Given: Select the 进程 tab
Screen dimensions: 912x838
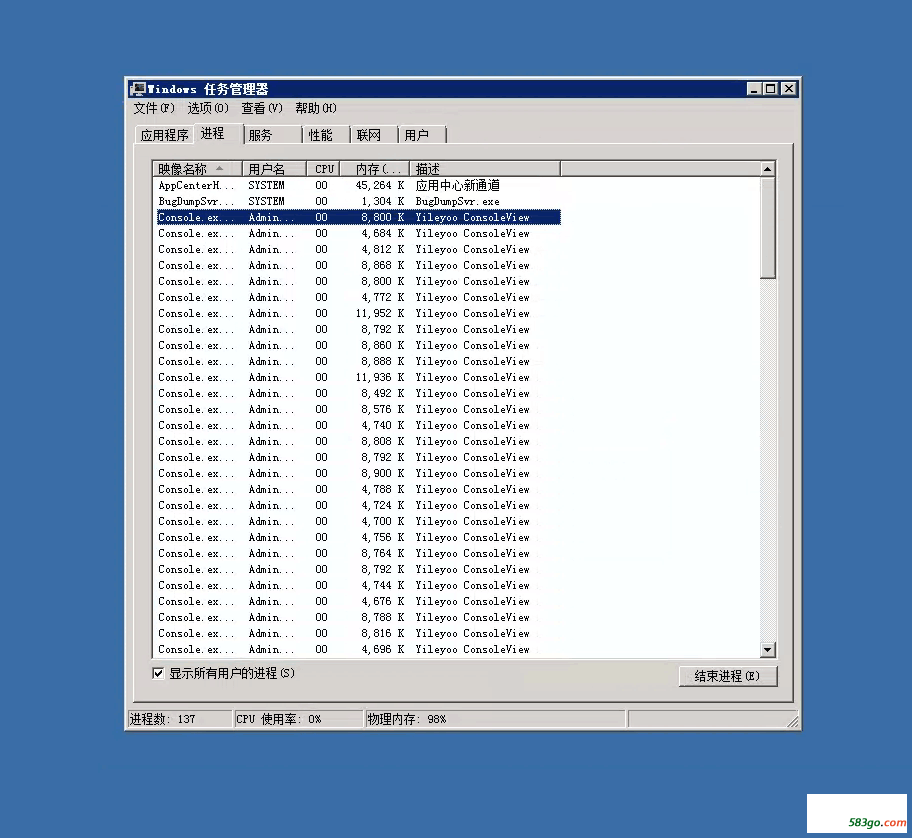Looking at the screenshot, I should (218, 133).
